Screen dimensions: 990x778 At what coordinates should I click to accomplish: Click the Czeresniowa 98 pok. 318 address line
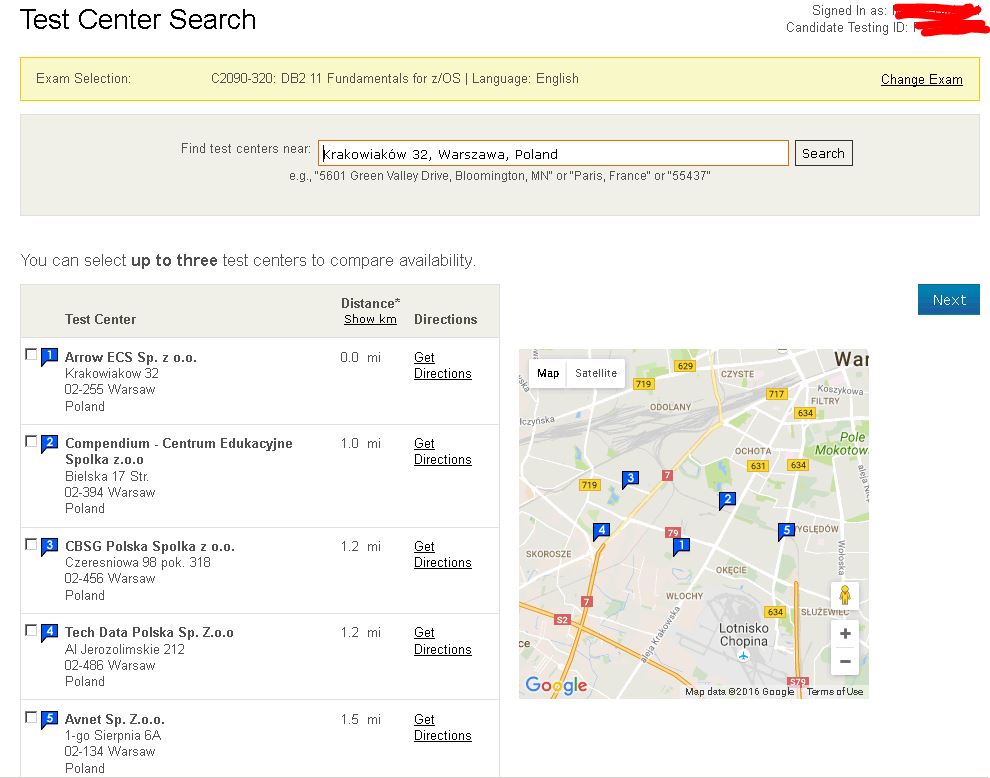click(x=138, y=562)
